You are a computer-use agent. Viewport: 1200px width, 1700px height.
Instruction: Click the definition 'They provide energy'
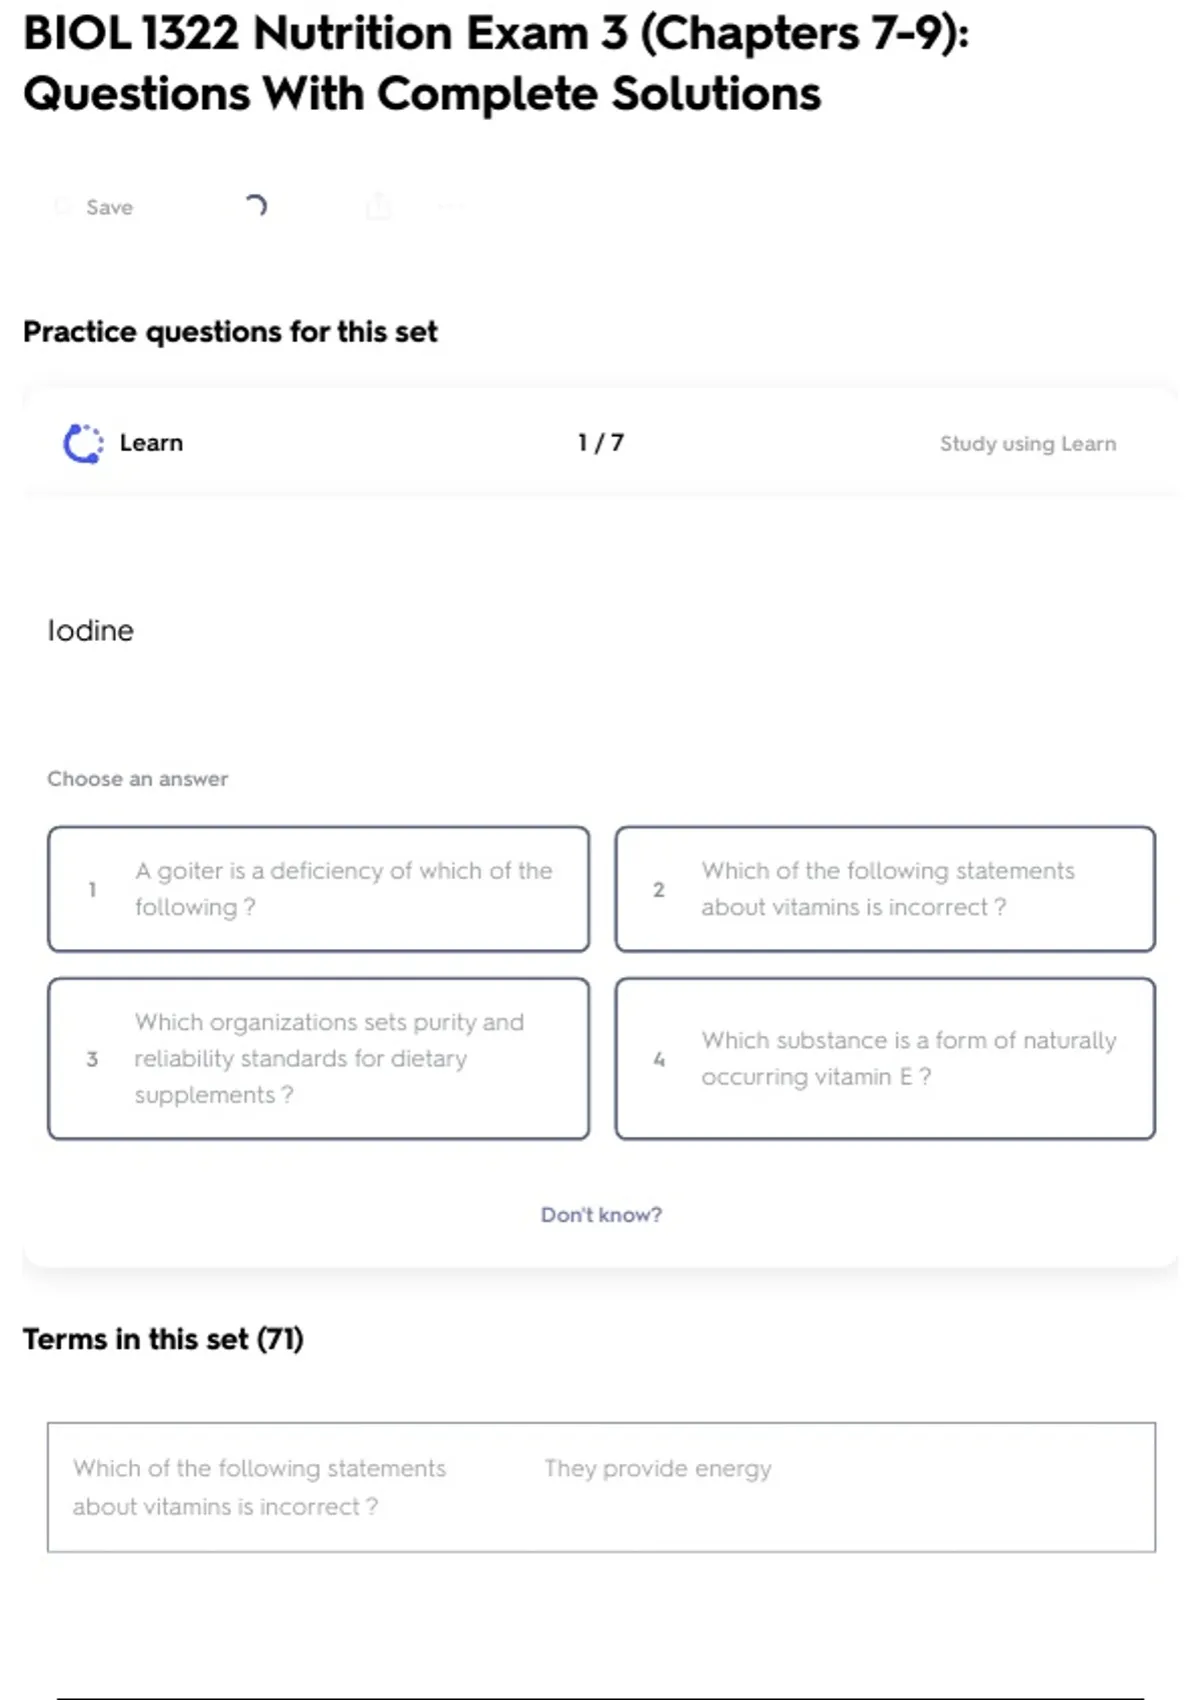point(658,1469)
